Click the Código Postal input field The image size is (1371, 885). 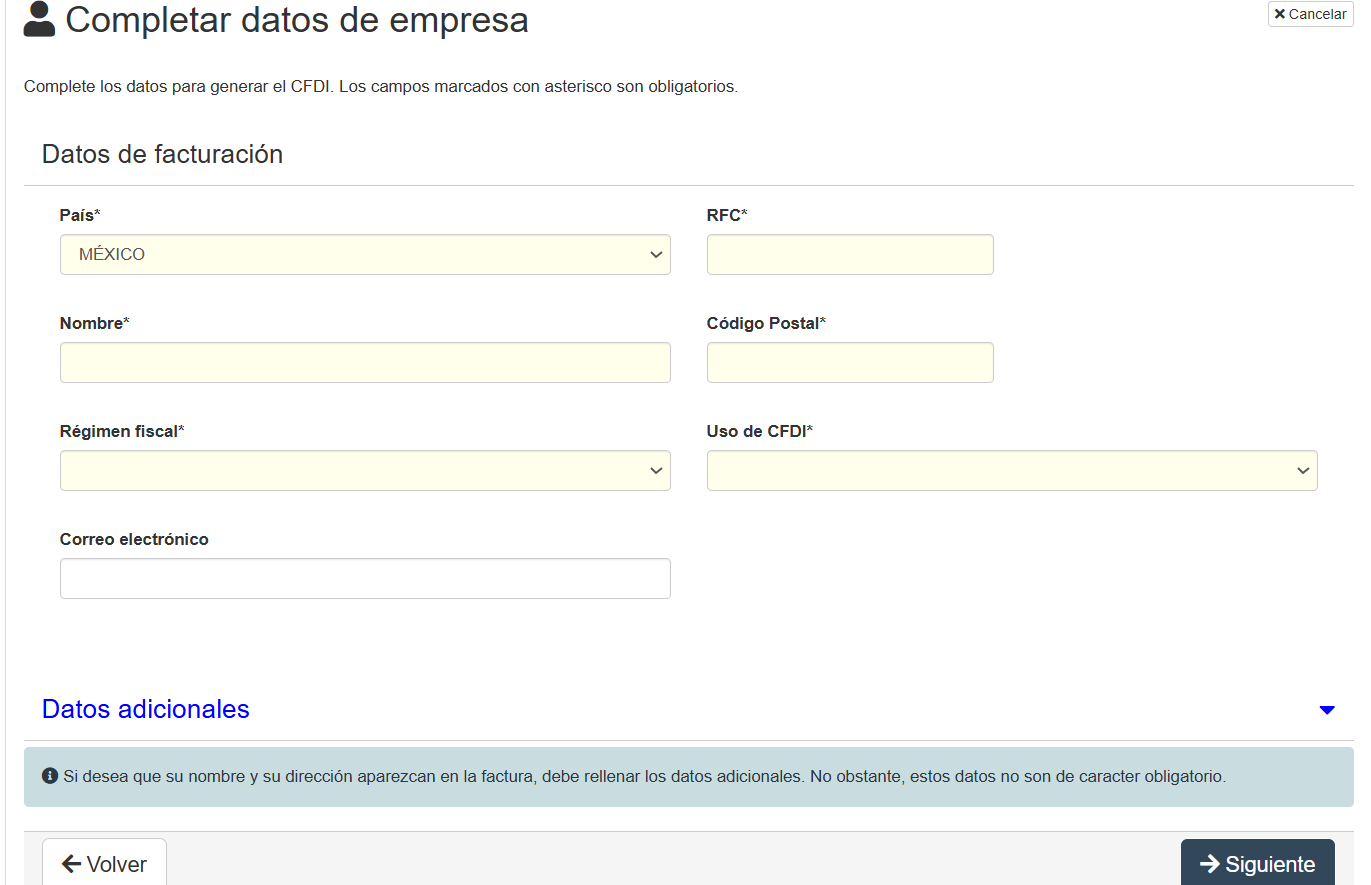tap(849, 362)
